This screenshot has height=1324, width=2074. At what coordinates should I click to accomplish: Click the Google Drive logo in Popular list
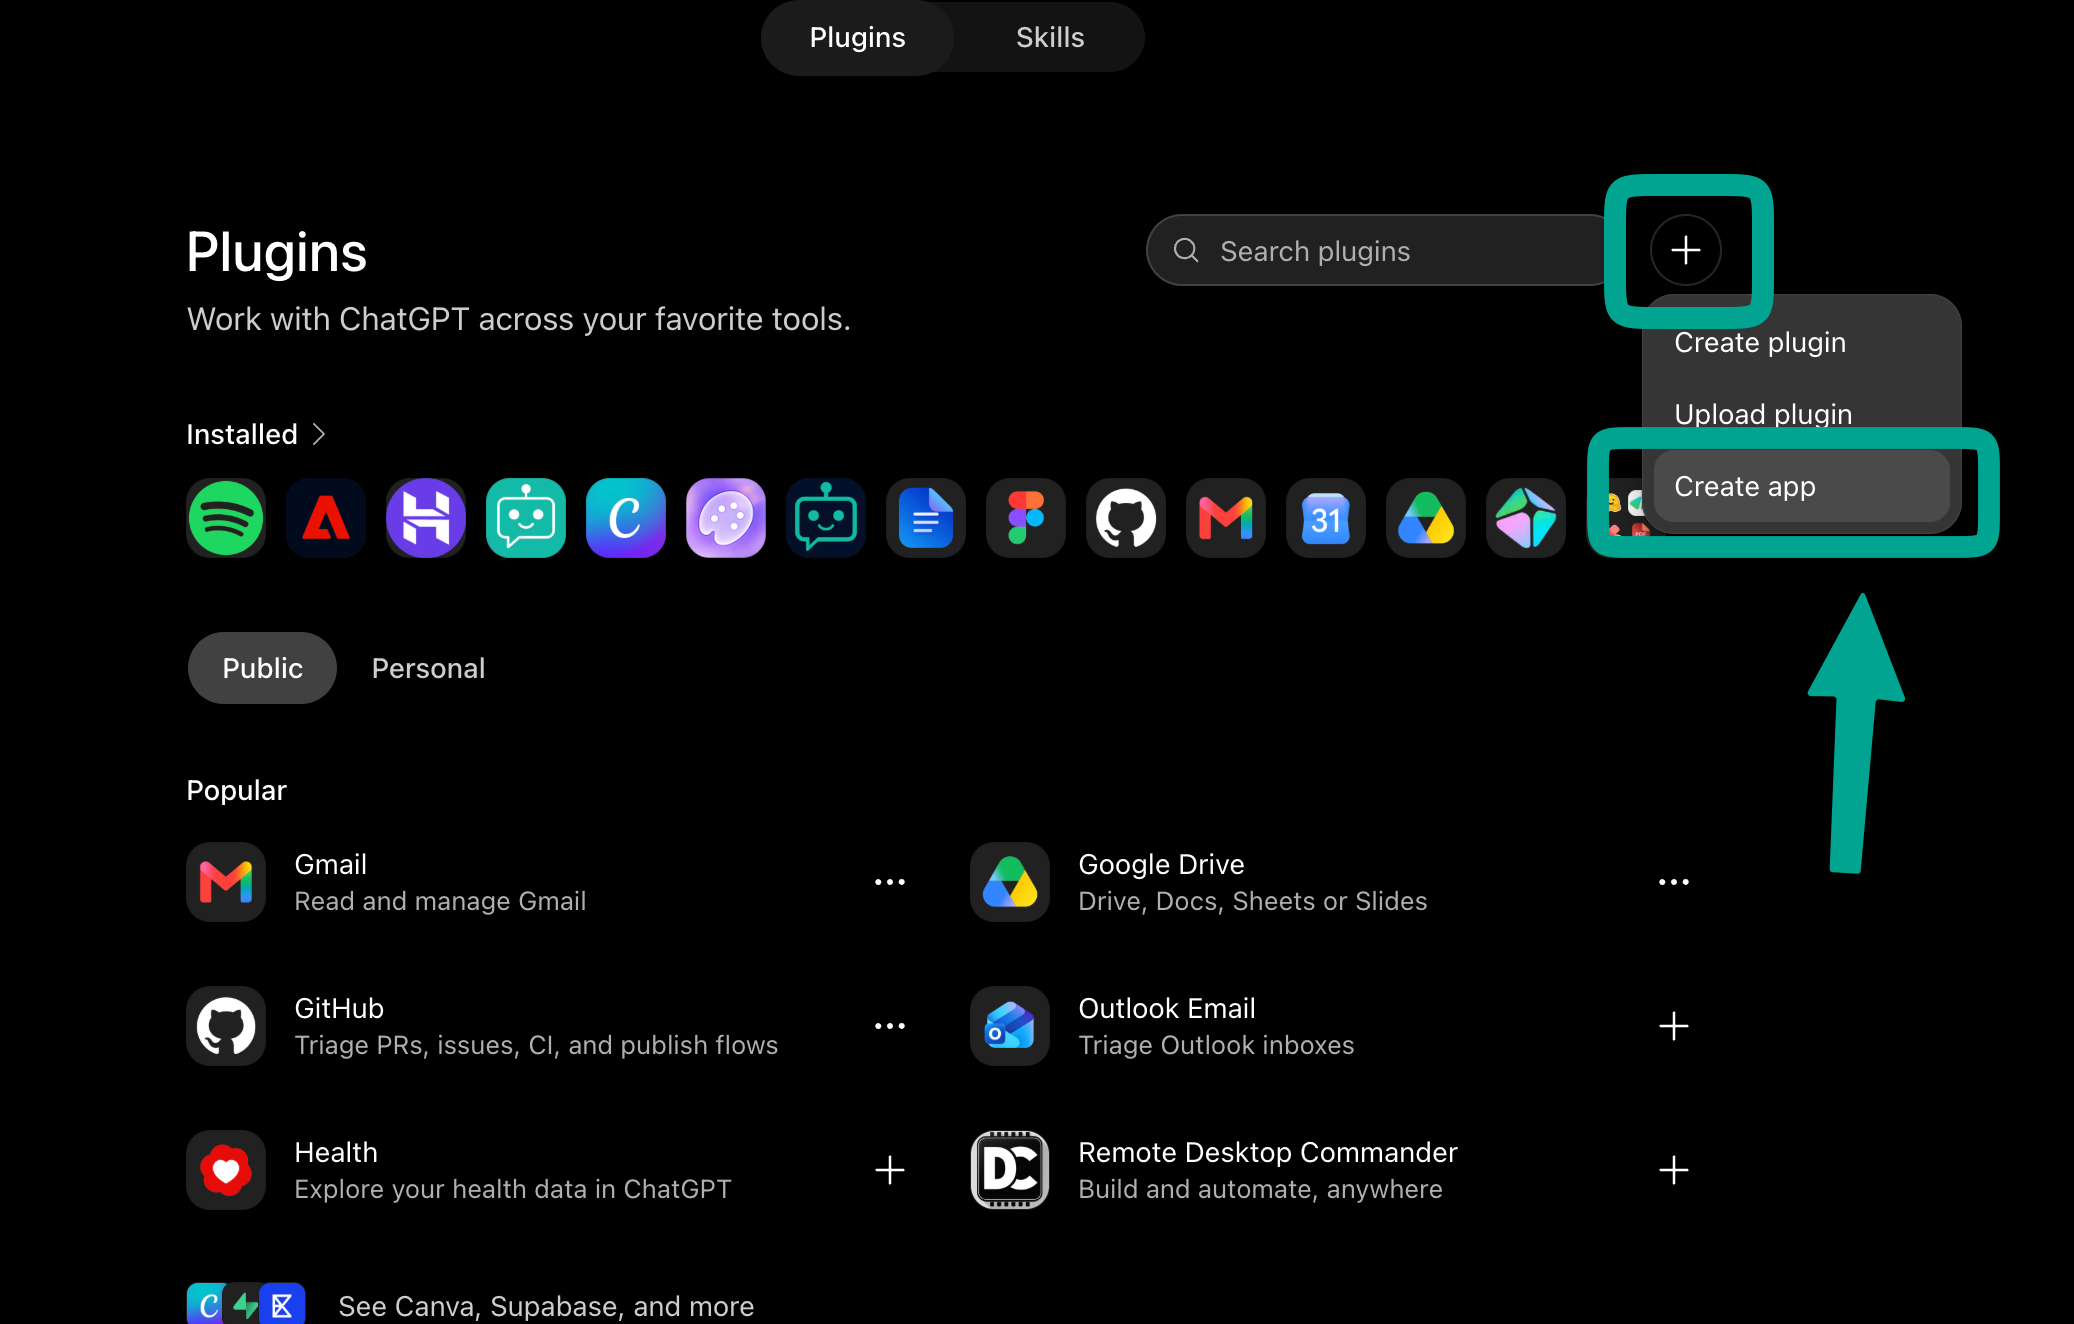coord(1010,882)
